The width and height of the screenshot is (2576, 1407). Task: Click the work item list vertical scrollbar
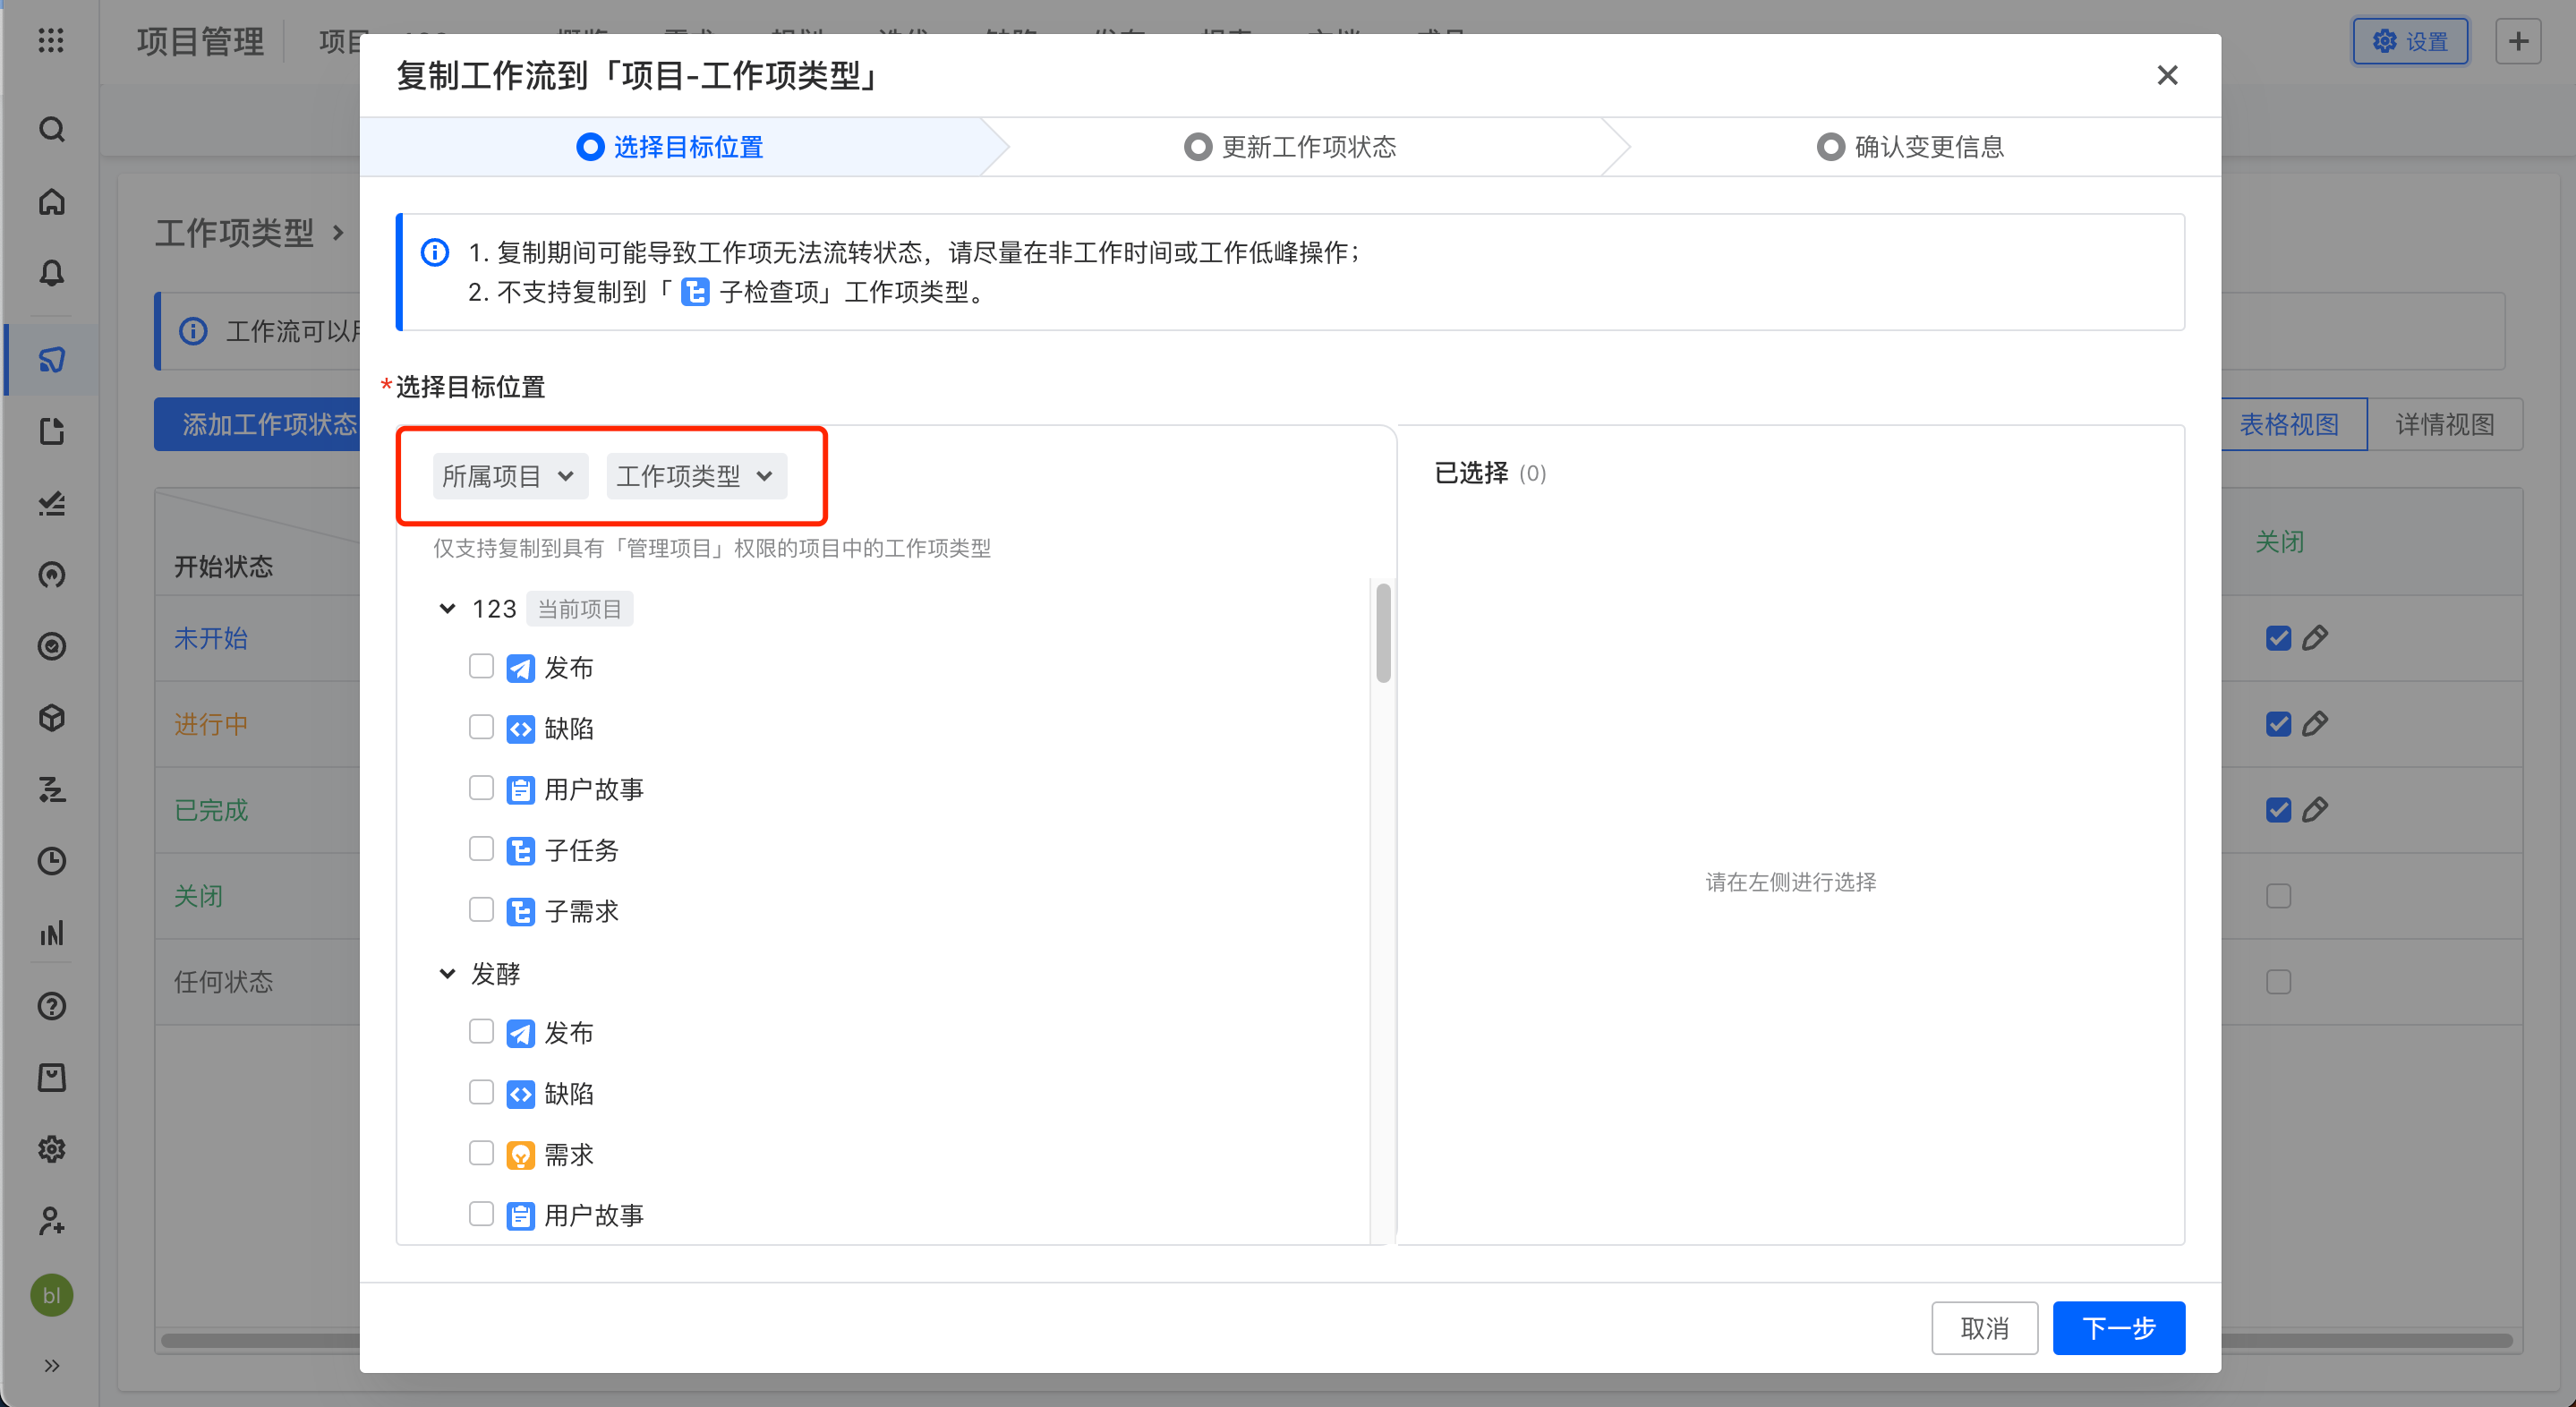tap(1383, 632)
